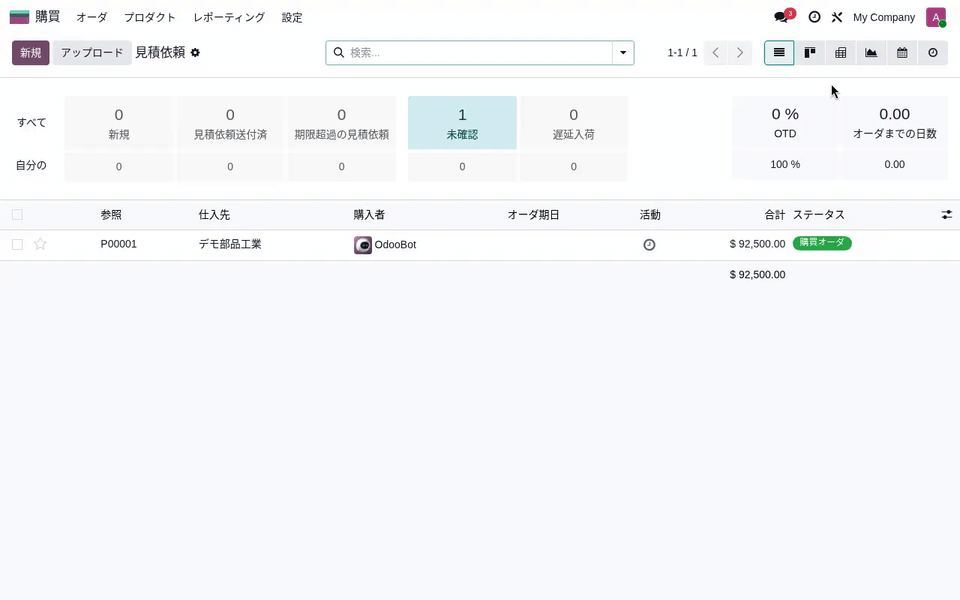Image resolution: width=960 pixels, height=600 pixels.
Task: Open the オーダ menu
Action: (x=92, y=17)
